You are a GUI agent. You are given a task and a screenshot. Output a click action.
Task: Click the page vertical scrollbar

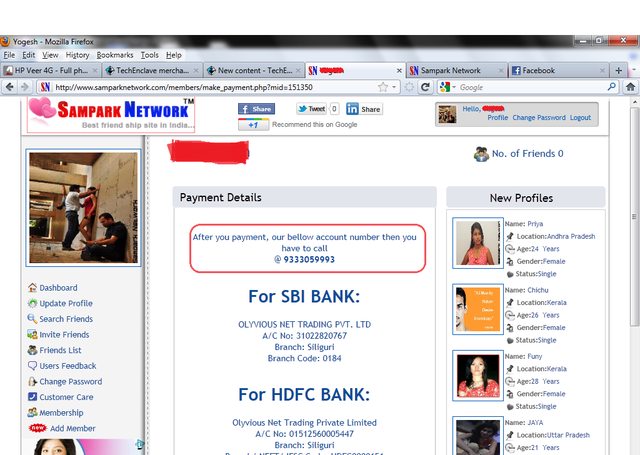coord(635,216)
